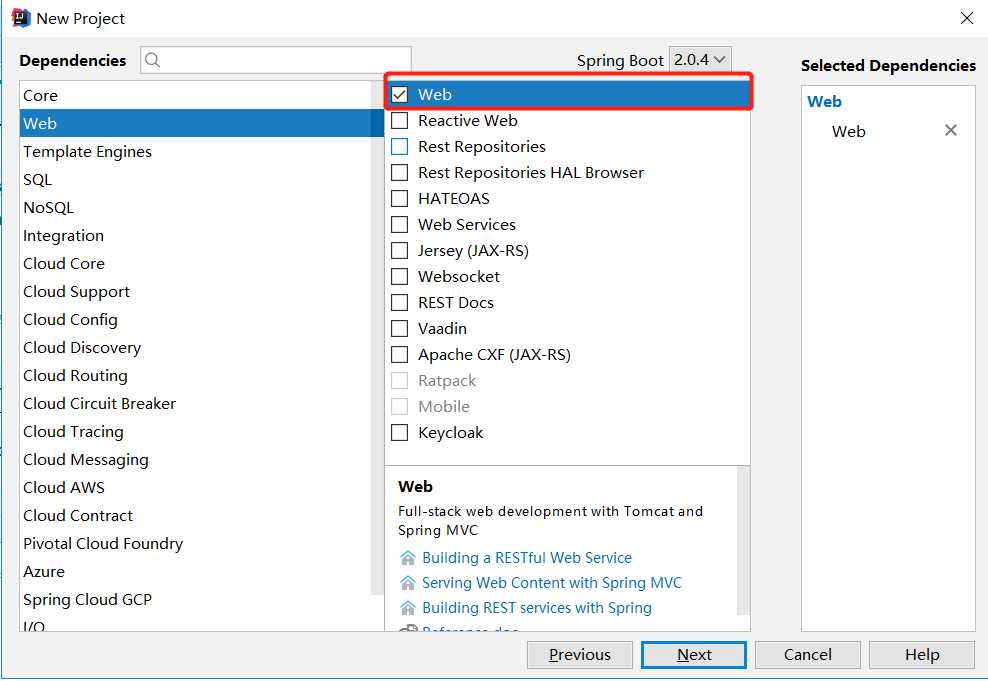This screenshot has width=988, height=681.
Task: Close the New Project dialog
Action: click(967, 18)
